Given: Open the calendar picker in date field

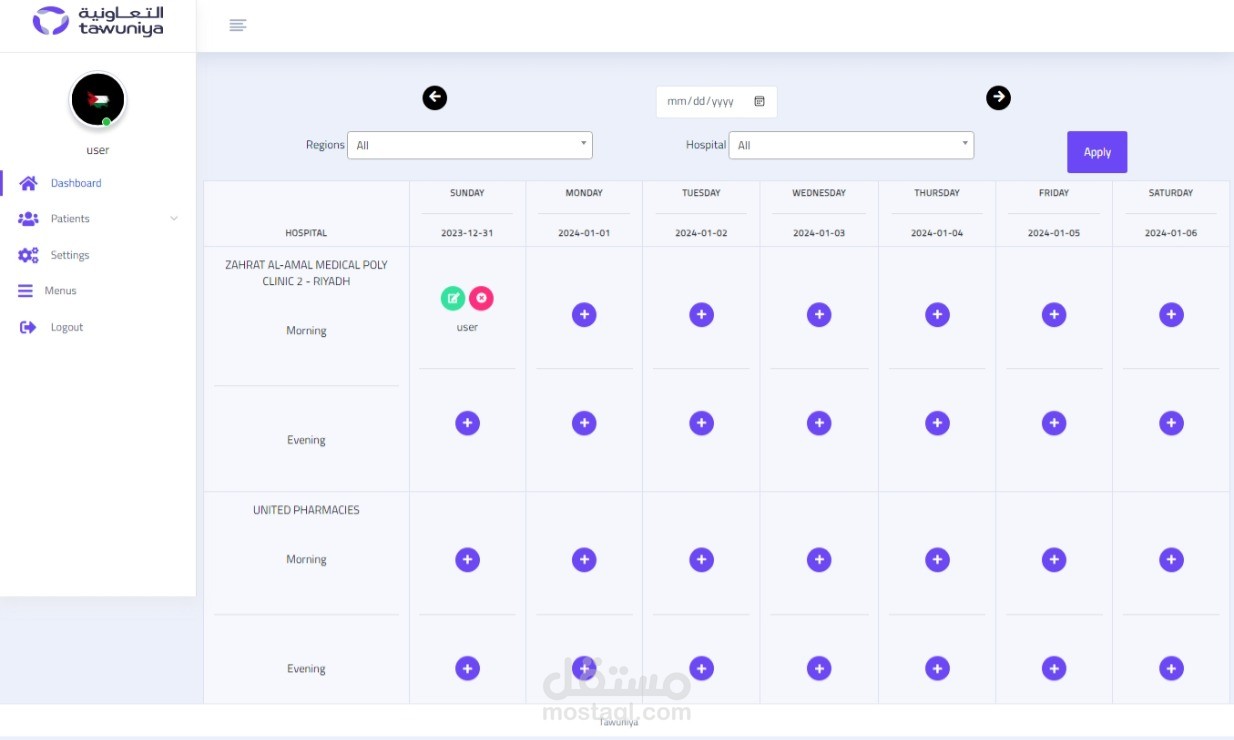Looking at the screenshot, I should 759,102.
